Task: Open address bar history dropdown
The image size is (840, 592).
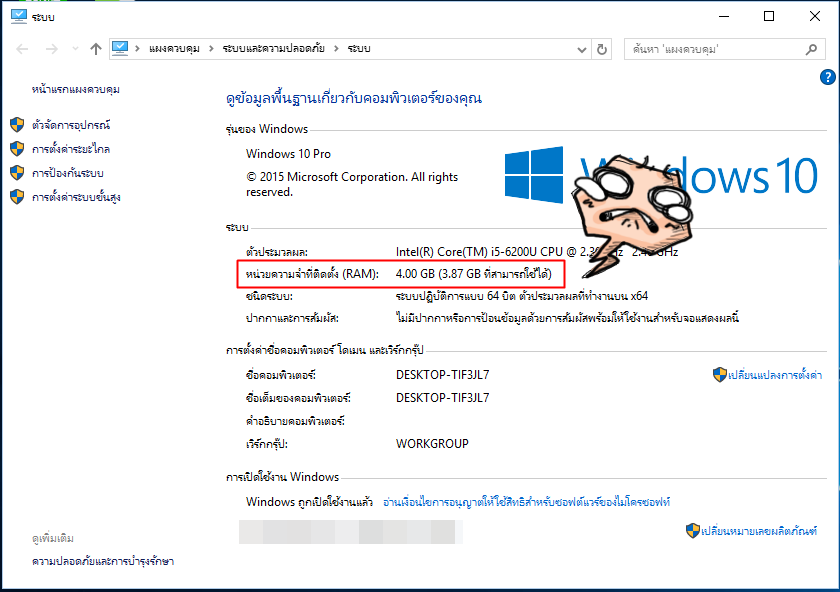Action: point(582,50)
